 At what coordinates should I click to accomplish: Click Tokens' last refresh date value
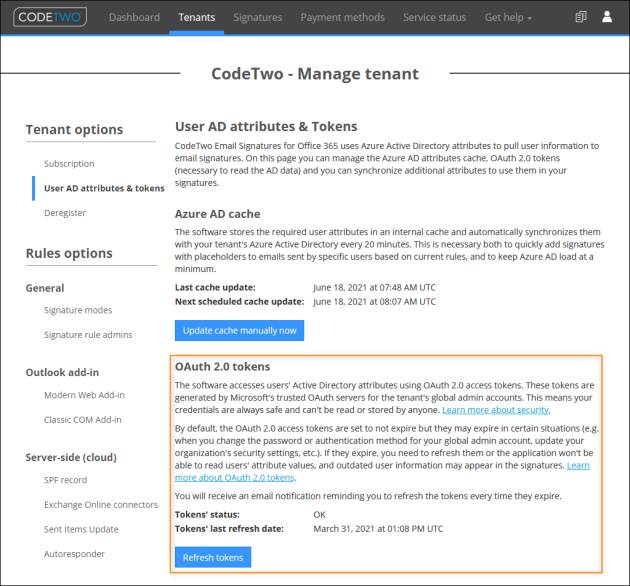click(378, 529)
